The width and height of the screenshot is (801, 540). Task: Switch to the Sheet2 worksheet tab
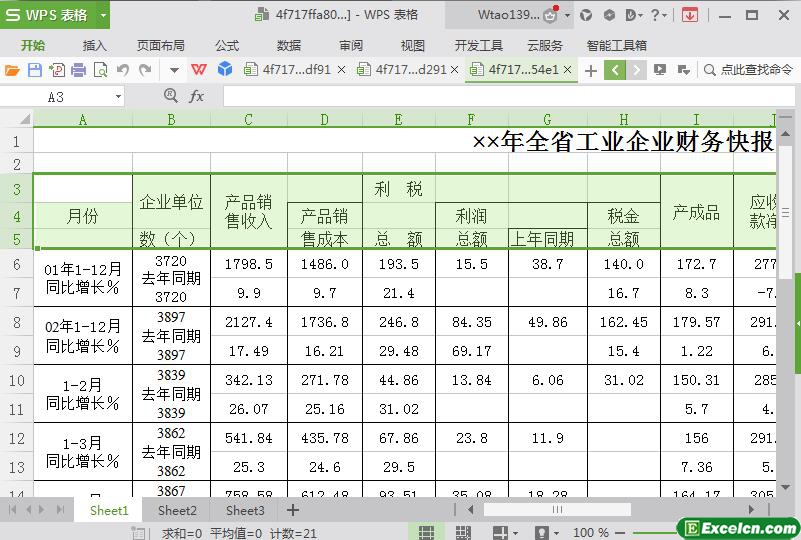(177, 510)
